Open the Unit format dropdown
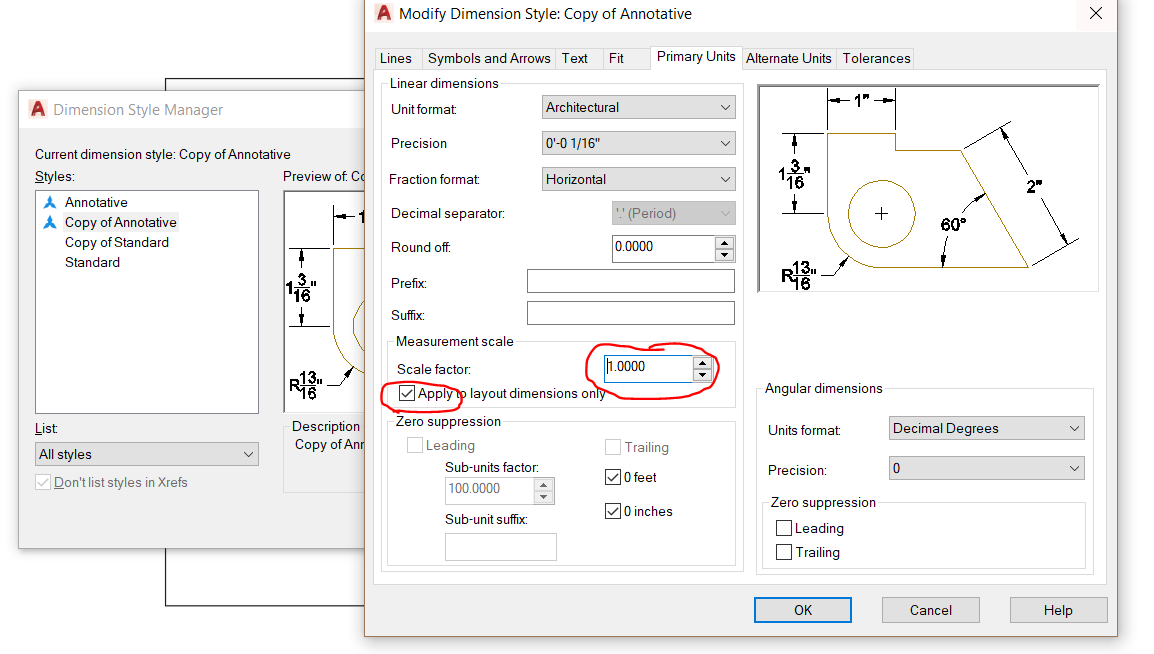The width and height of the screenshot is (1154, 654). [724, 107]
